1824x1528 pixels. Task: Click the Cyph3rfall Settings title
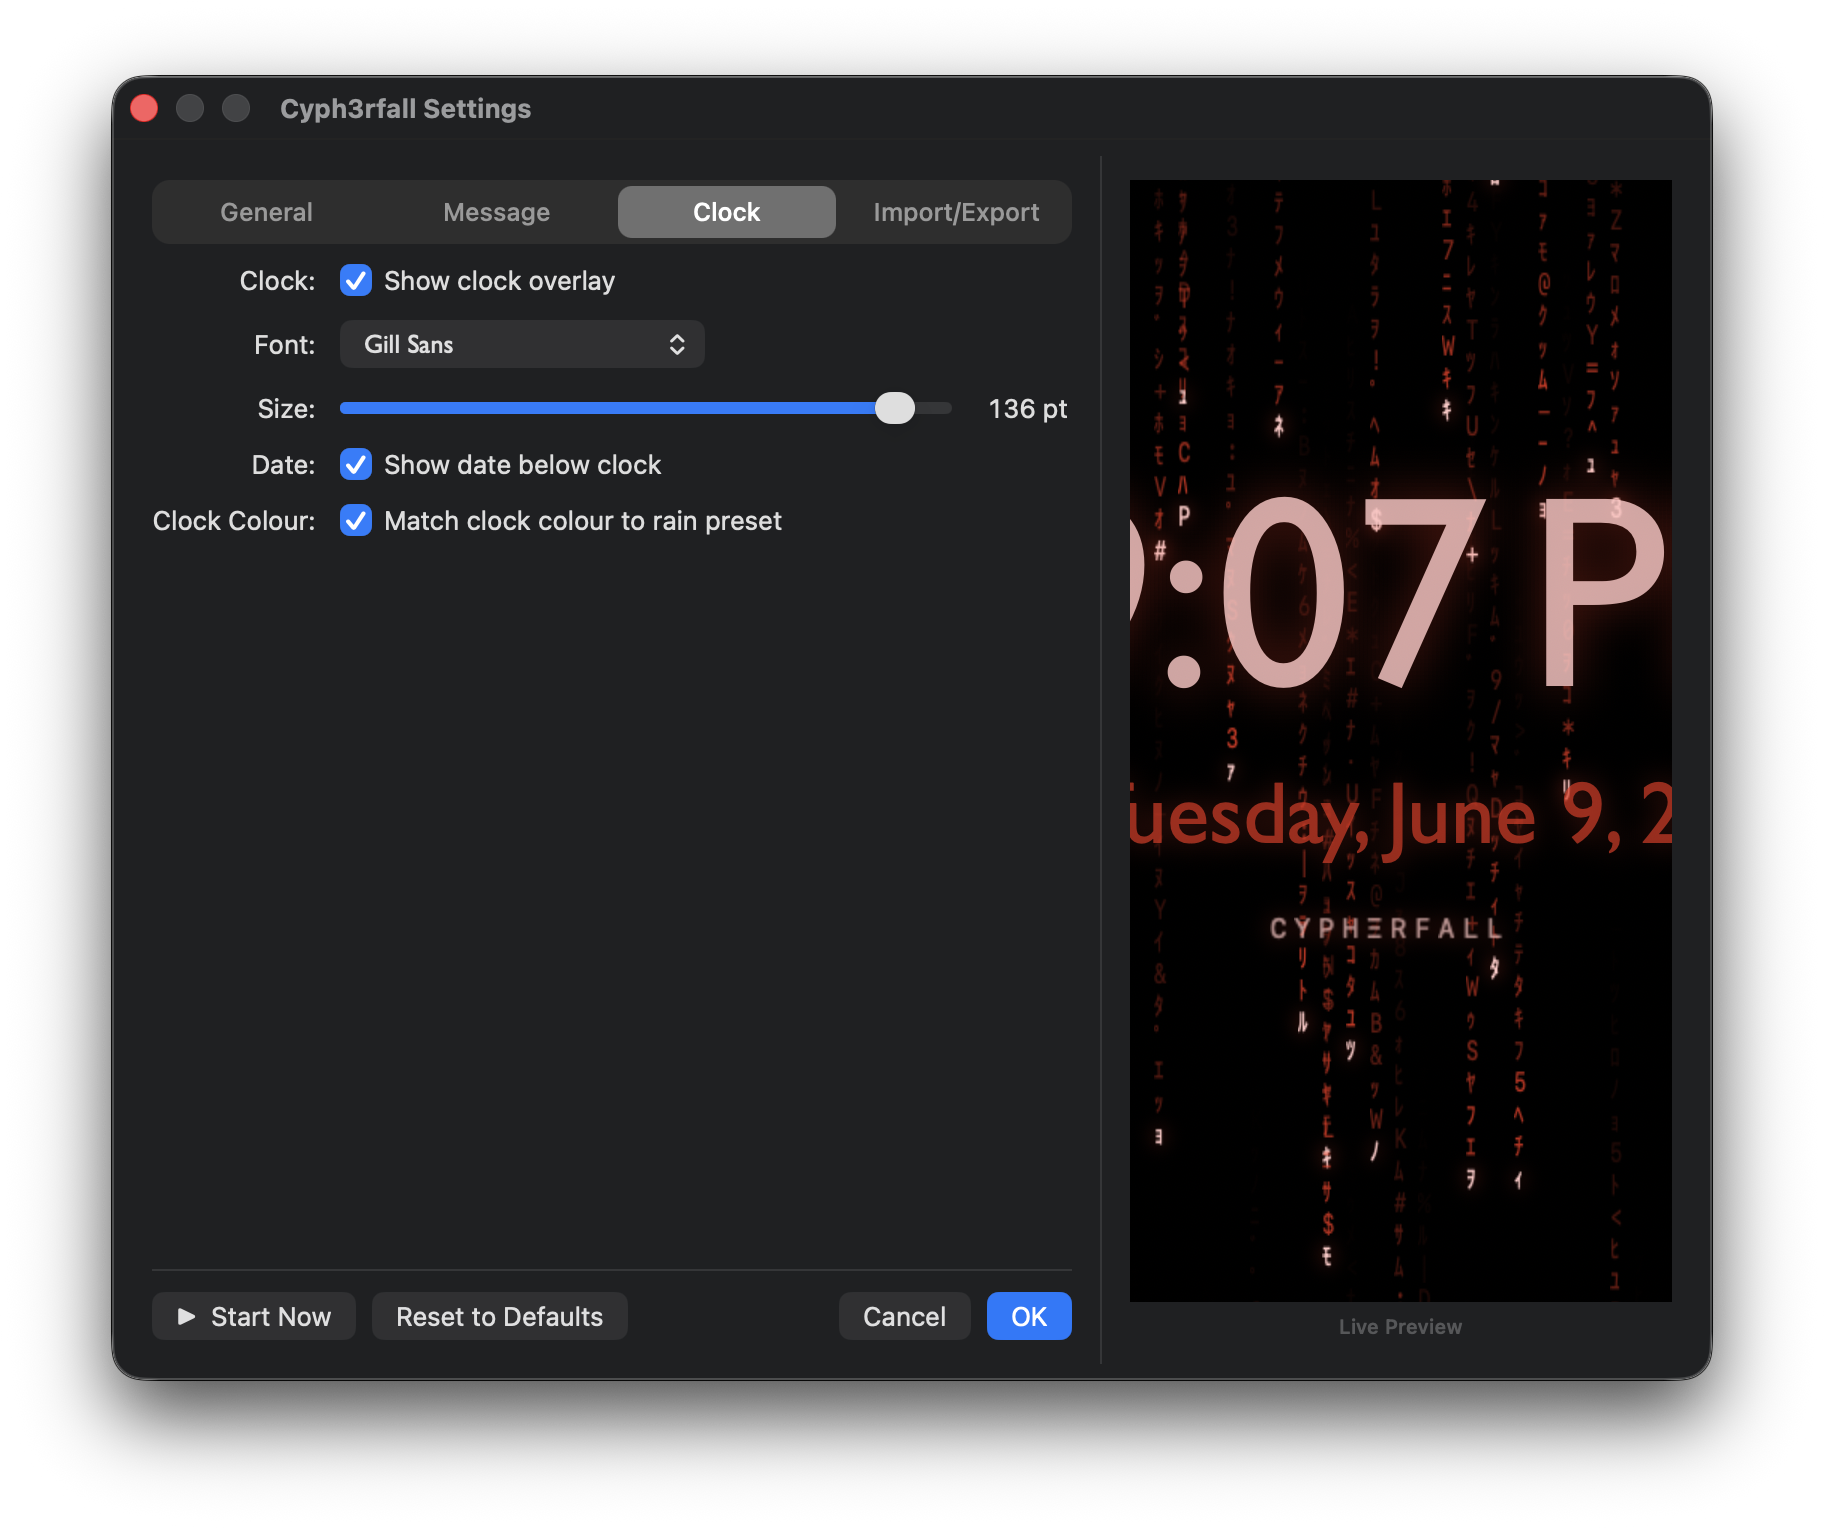click(405, 109)
